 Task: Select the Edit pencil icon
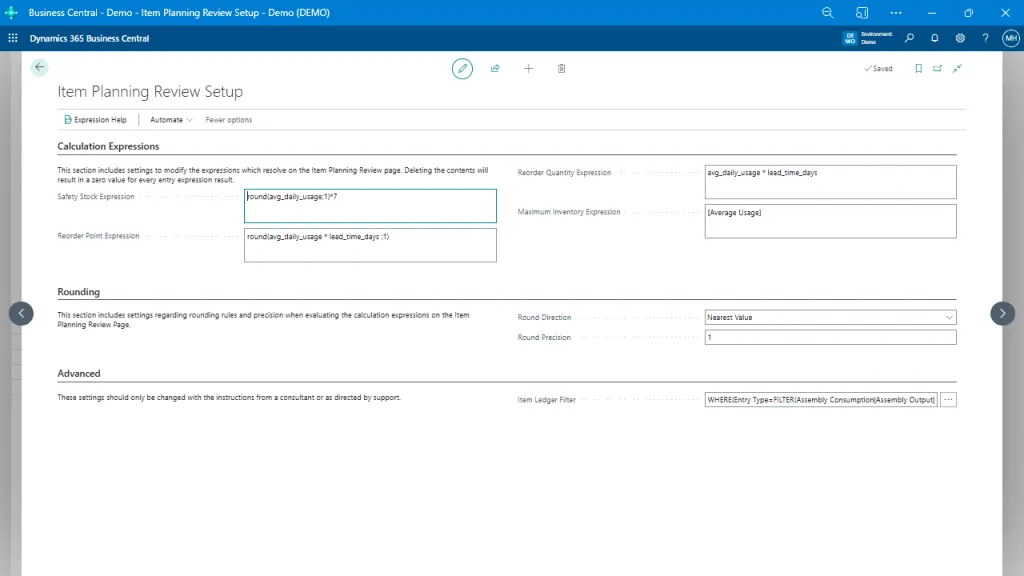(462, 68)
